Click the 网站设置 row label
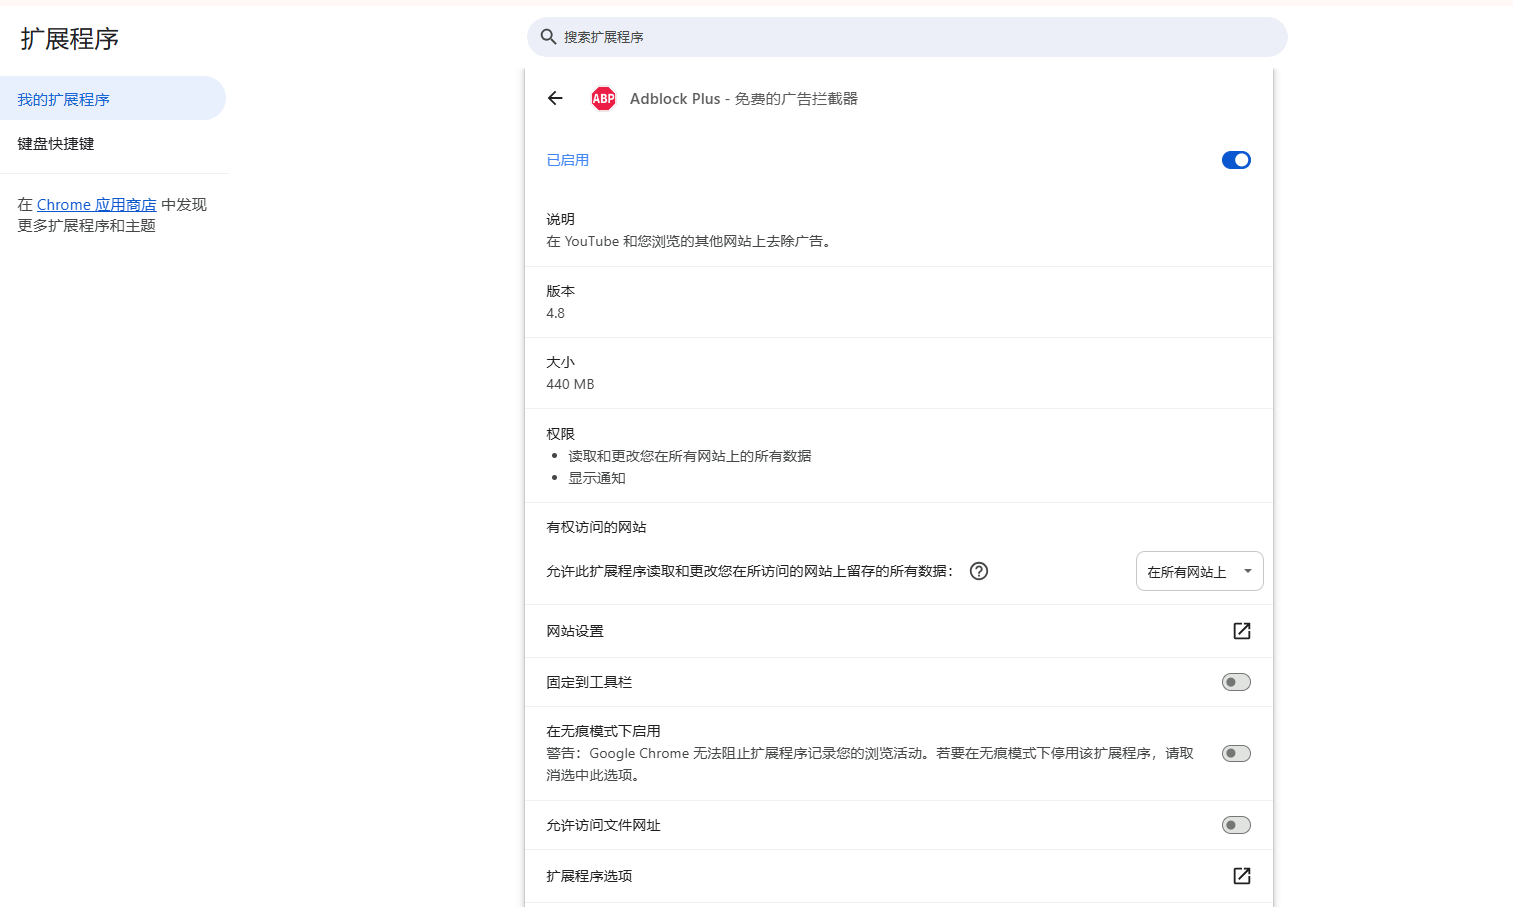This screenshot has width=1513, height=907. point(575,631)
